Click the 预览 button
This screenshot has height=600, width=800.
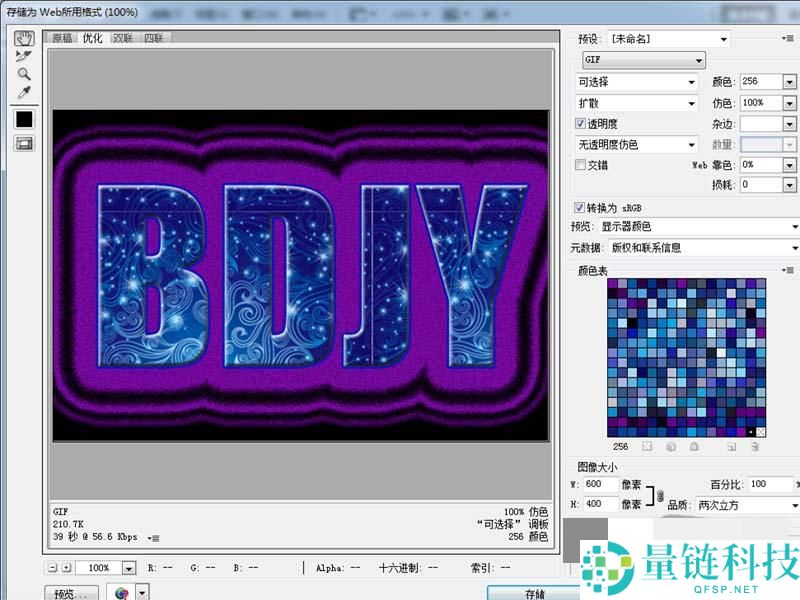(x=72, y=593)
